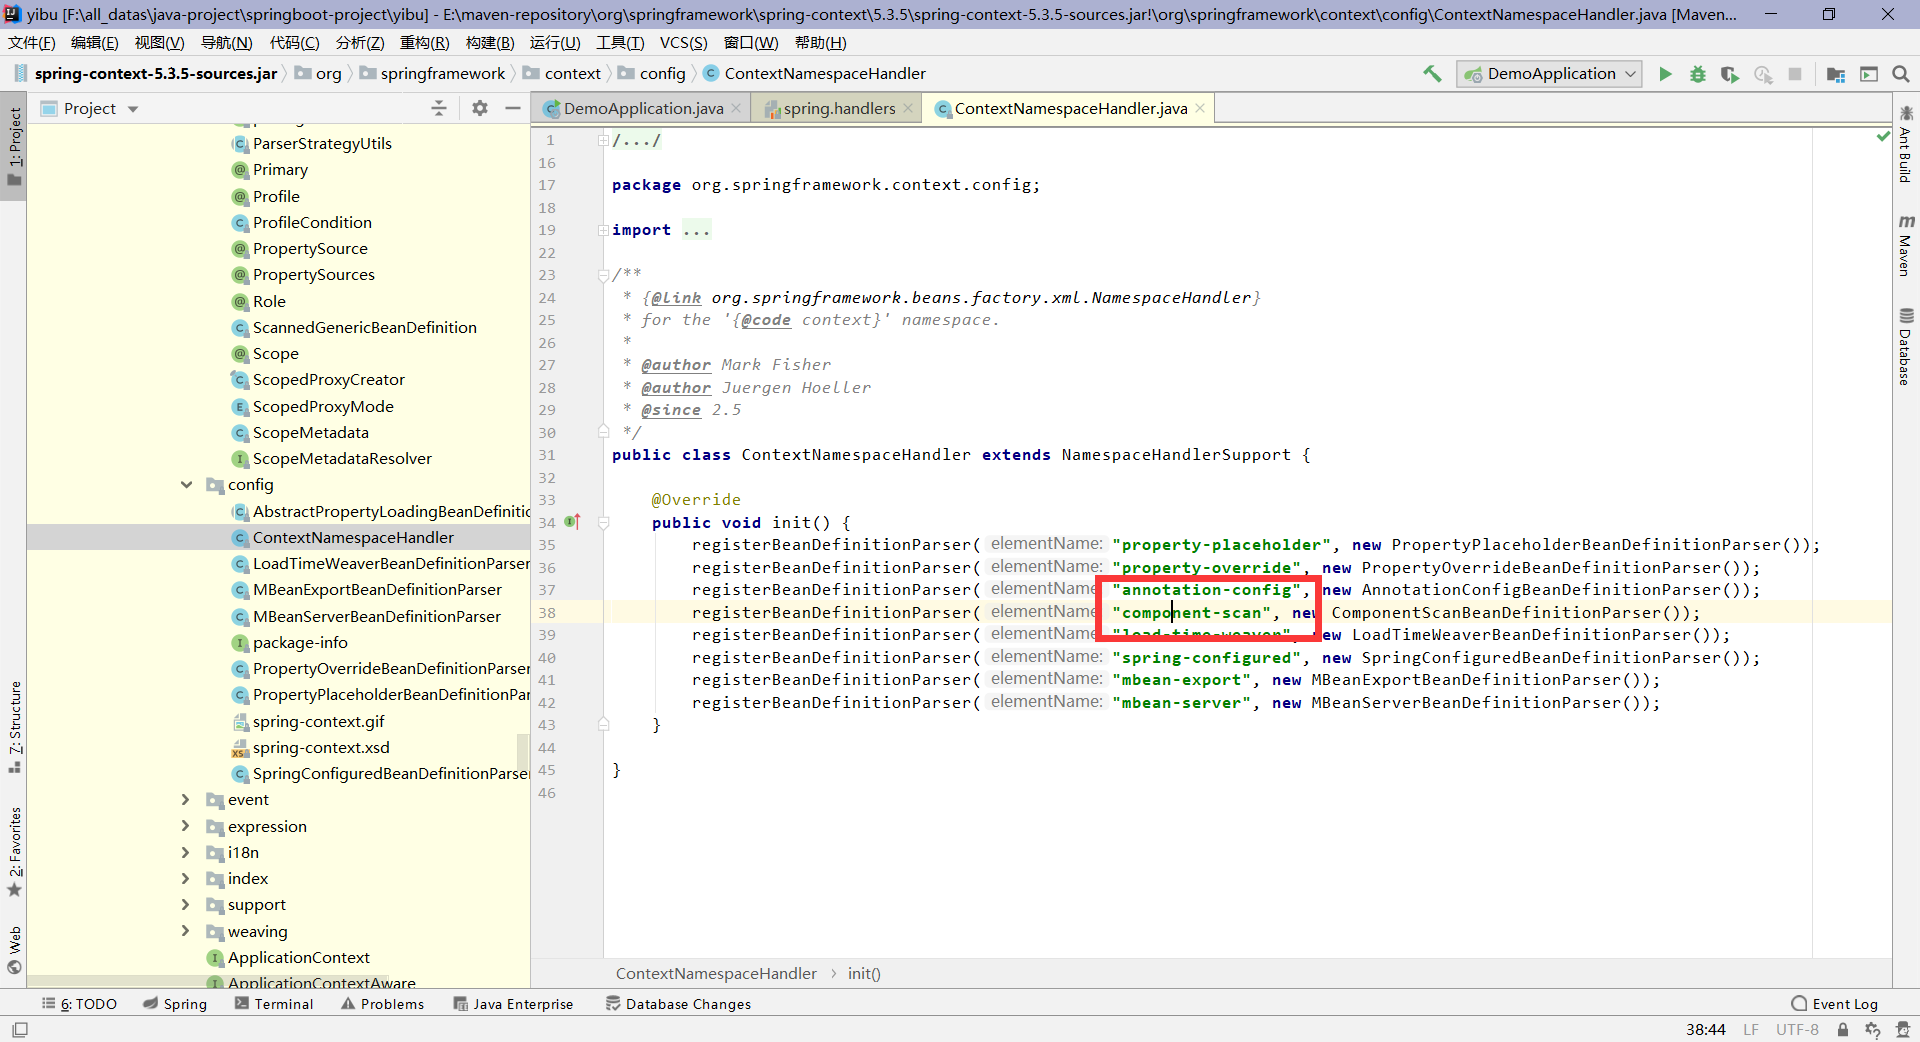Switch to the spring.handlers tab
This screenshot has width=1920, height=1042.
click(838, 108)
